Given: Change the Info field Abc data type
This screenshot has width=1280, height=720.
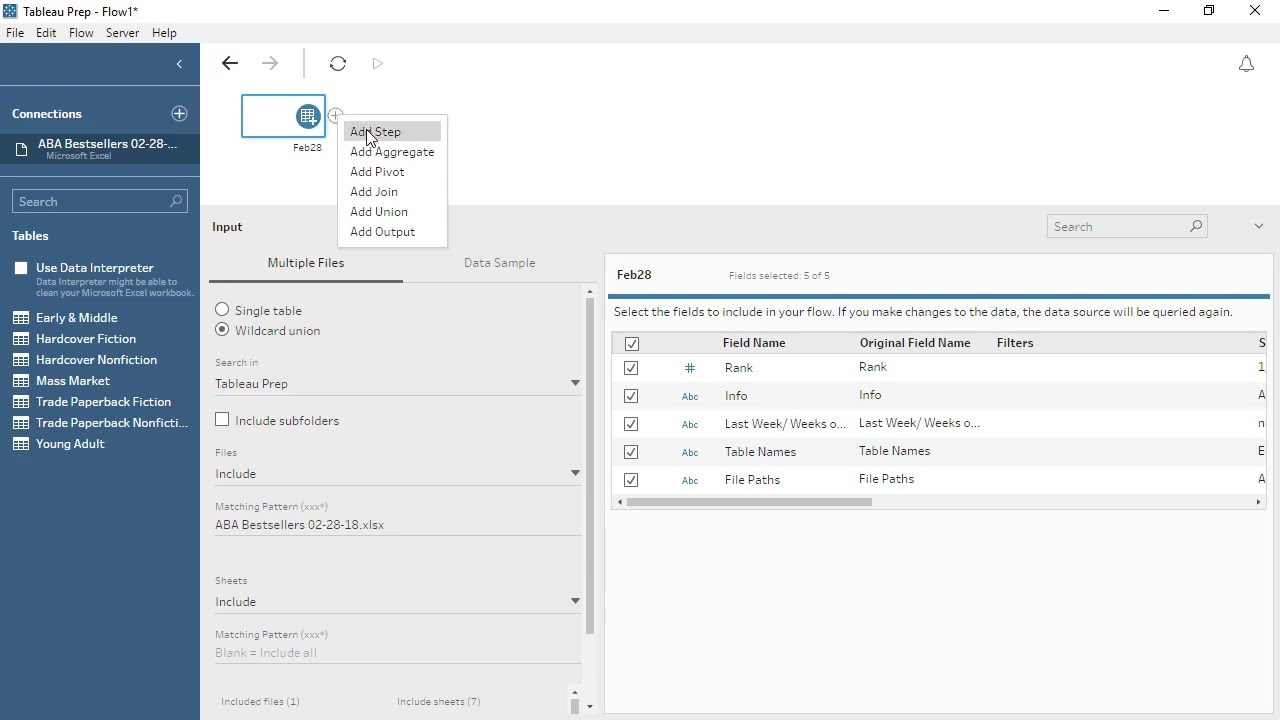Looking at the screenshot, I should [690, 396].
